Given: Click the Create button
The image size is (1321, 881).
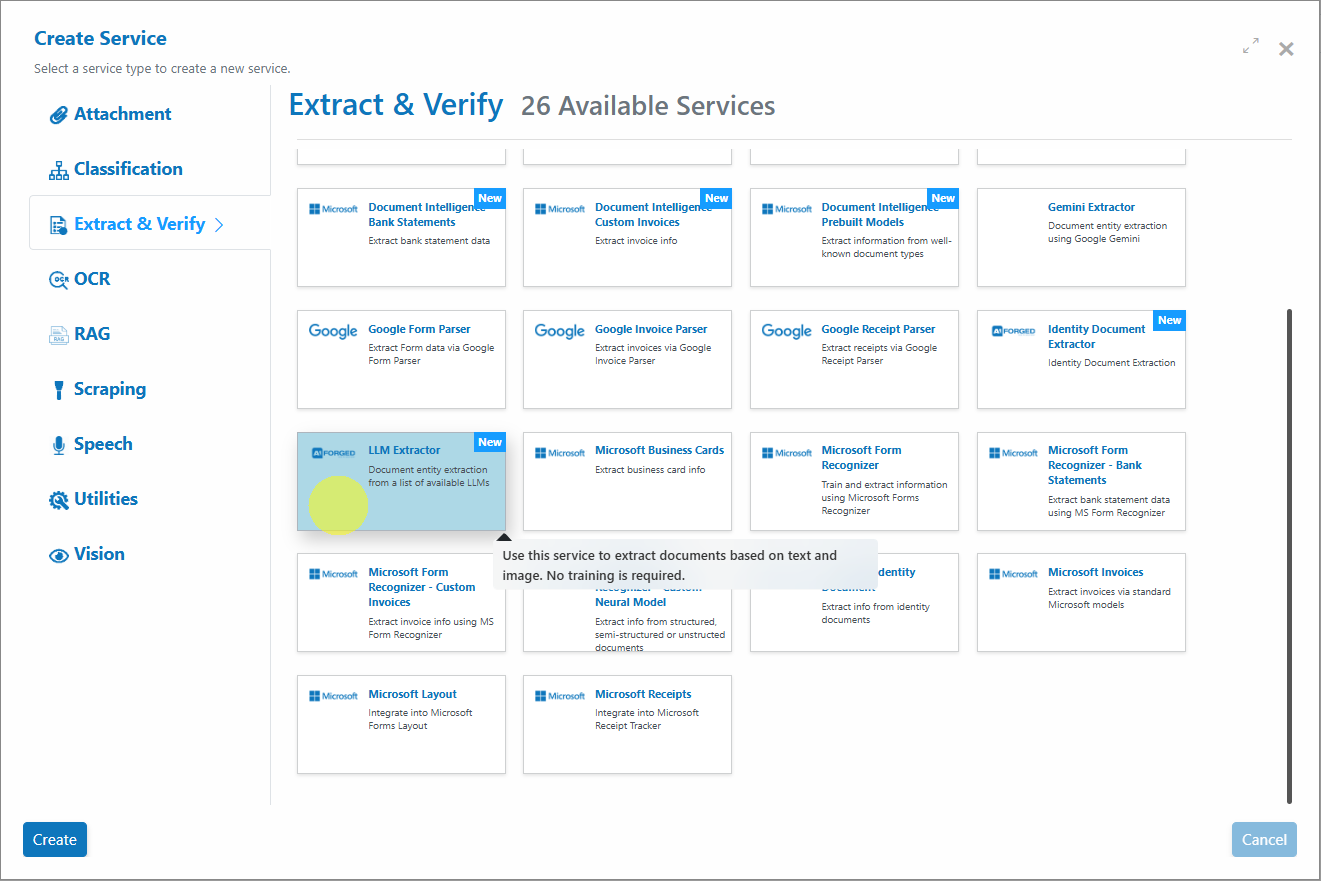Looking at the screenshot, I should 55,840.
